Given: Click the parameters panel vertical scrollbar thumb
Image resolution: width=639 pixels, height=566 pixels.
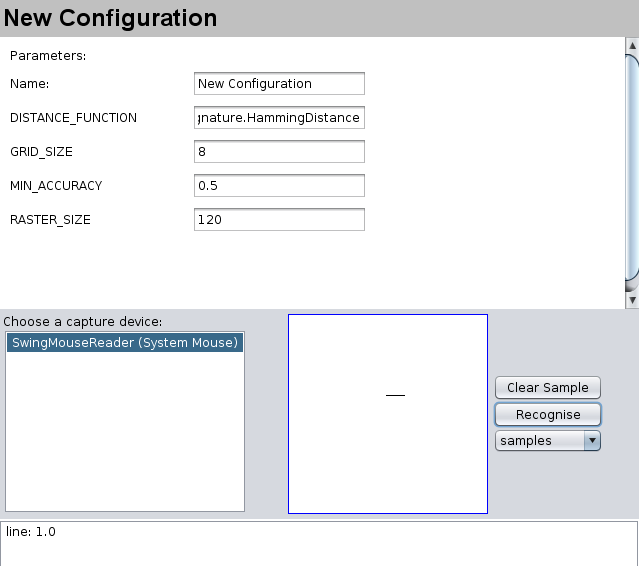Looking at the screenshot, I should (631, 170).
